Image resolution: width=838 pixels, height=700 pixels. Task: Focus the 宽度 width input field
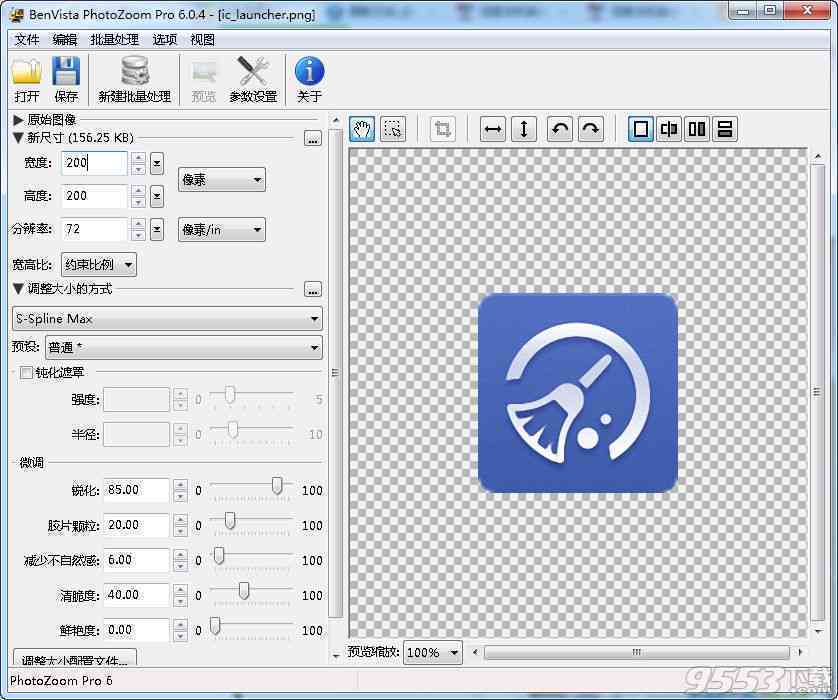pyautogui.click(x=95, y=163)
